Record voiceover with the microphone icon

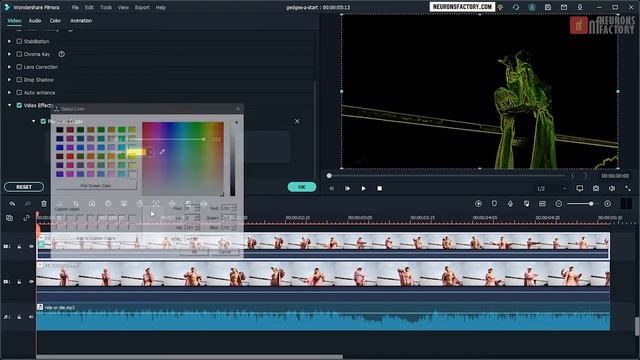point(510,204)
